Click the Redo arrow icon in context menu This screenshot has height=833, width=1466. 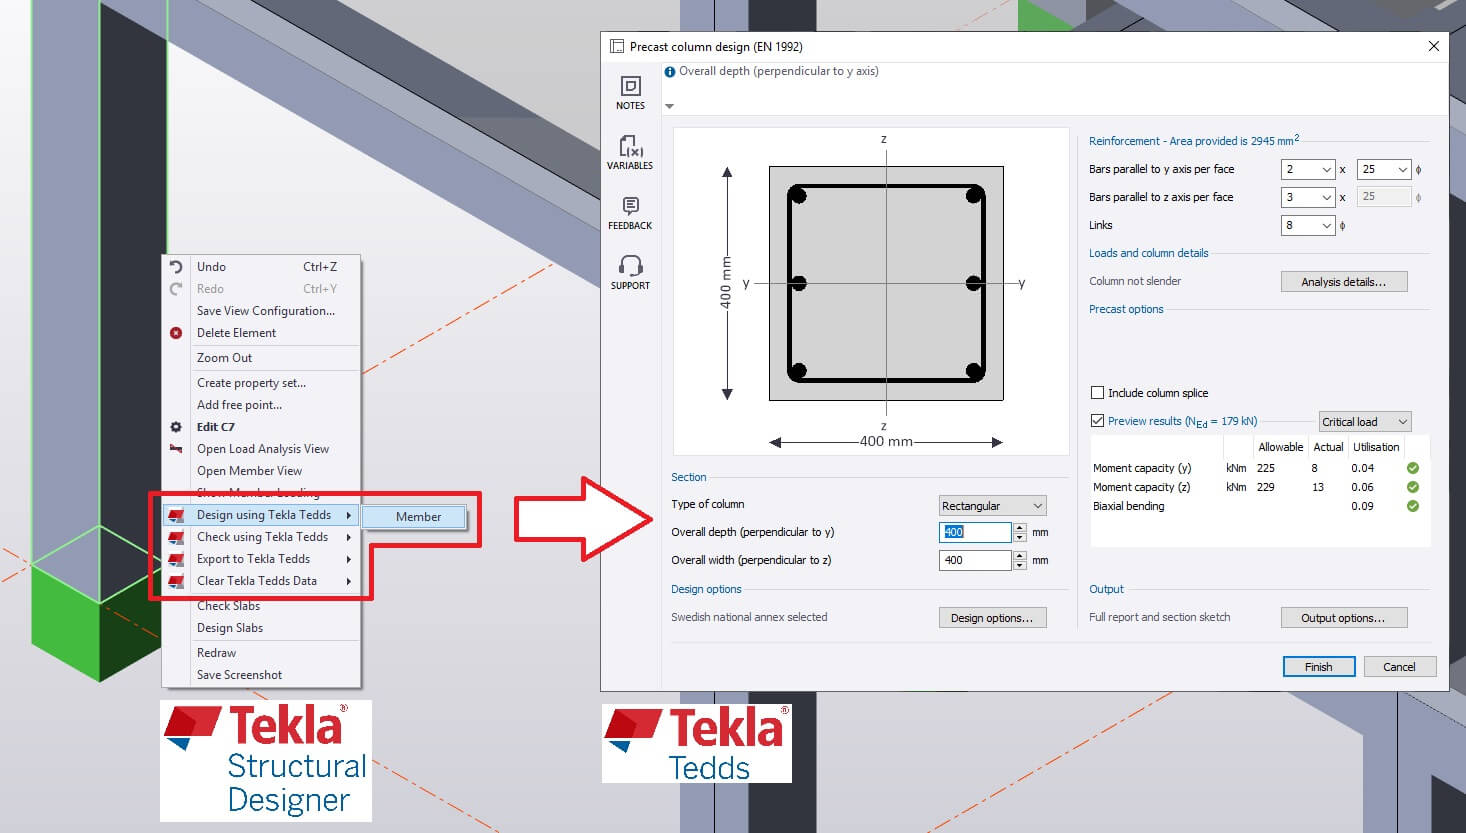tap(176, 289)
